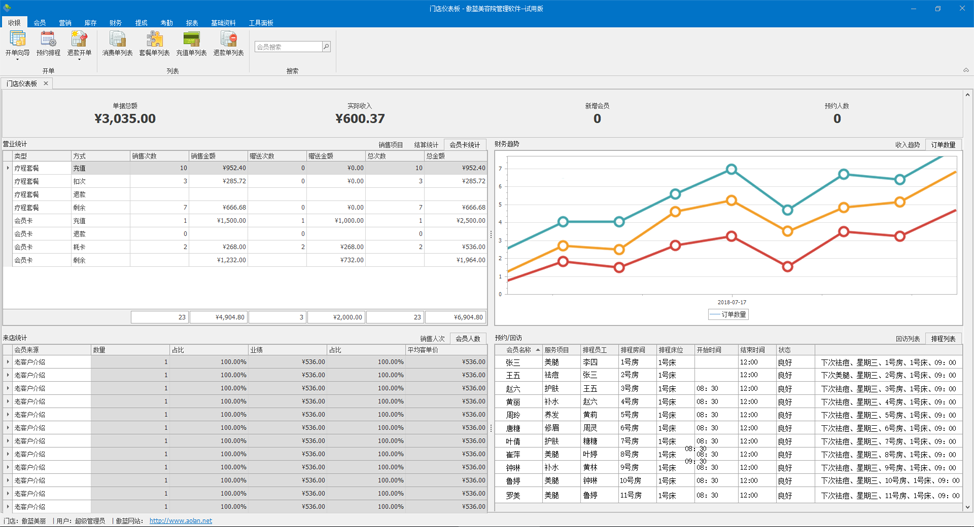974x527 pixels.
Task: Collapse the ribbon using the chevron arrow
Action: pyautogui.click(x=965, y=71)
